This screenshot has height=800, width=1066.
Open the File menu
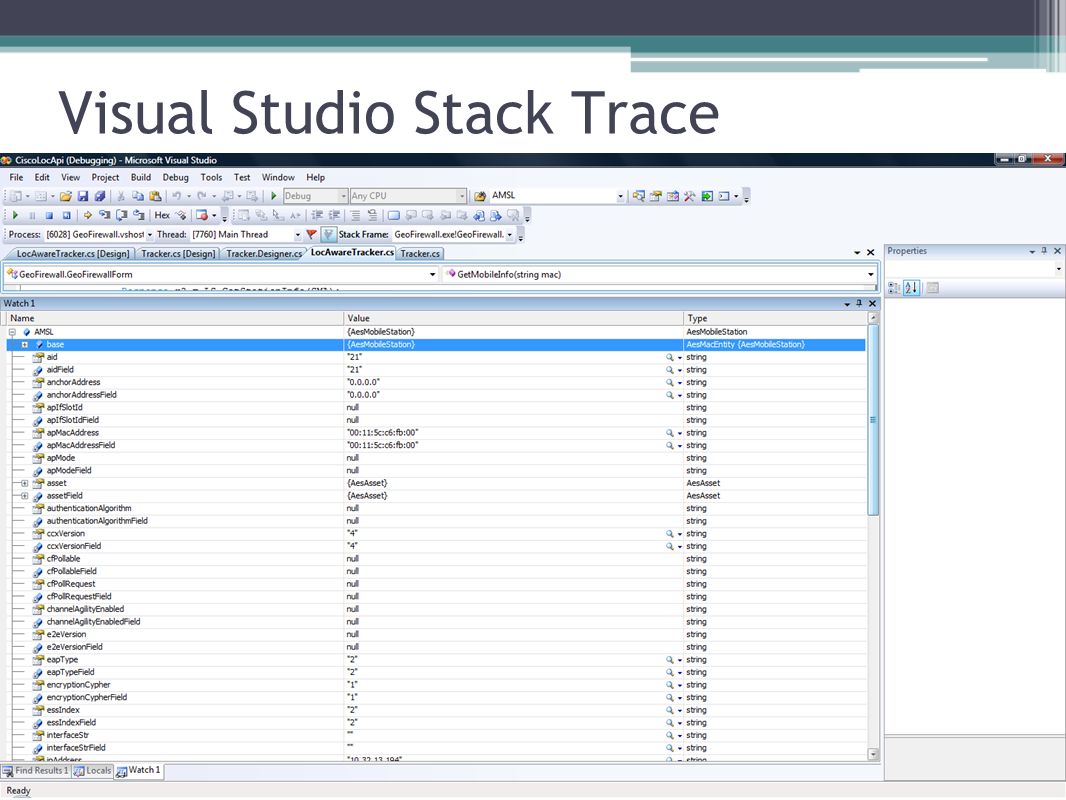(16, 177)
